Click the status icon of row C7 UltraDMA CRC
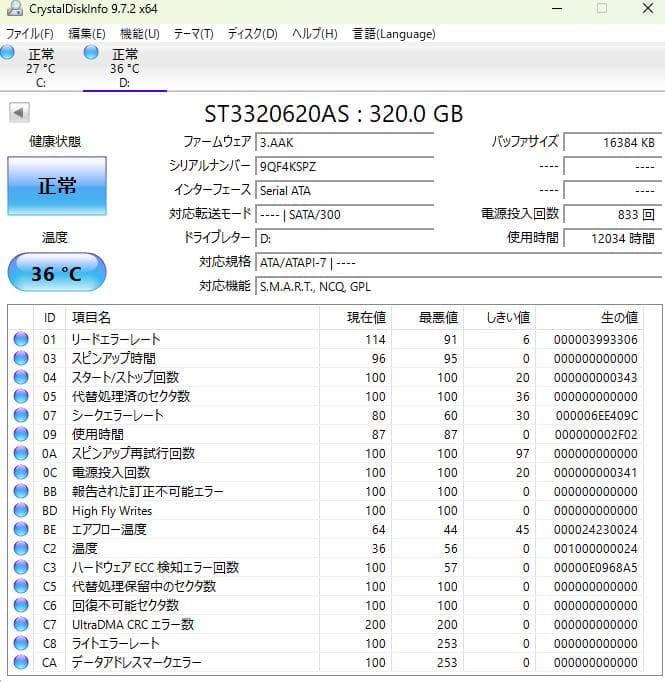This screenshot has height=682, width=665. [21, 624]
